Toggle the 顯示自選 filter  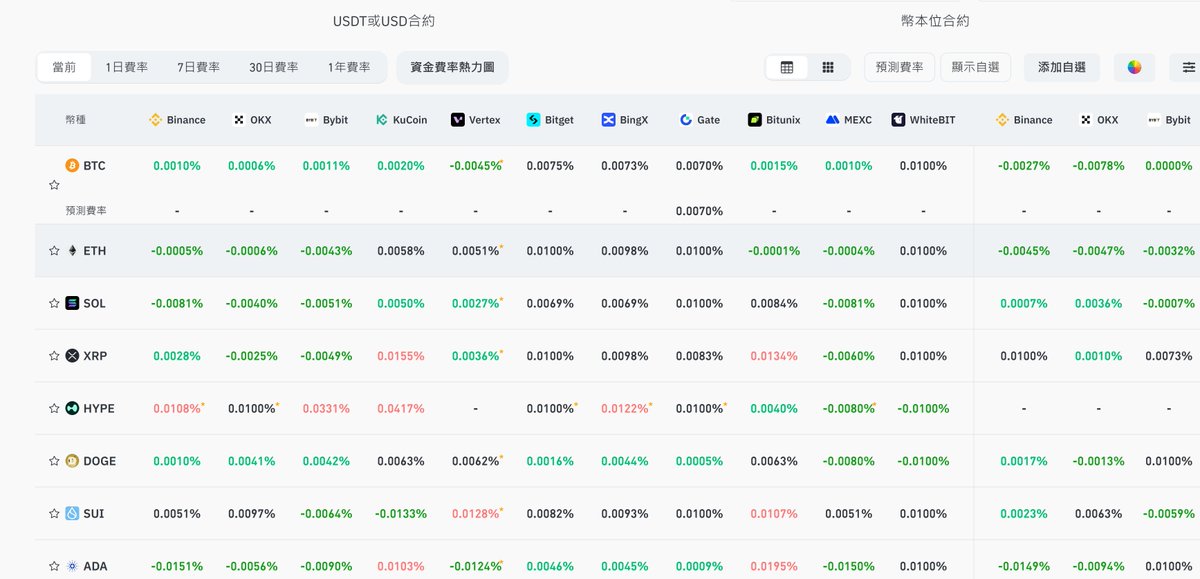click(x=975, y=67)
